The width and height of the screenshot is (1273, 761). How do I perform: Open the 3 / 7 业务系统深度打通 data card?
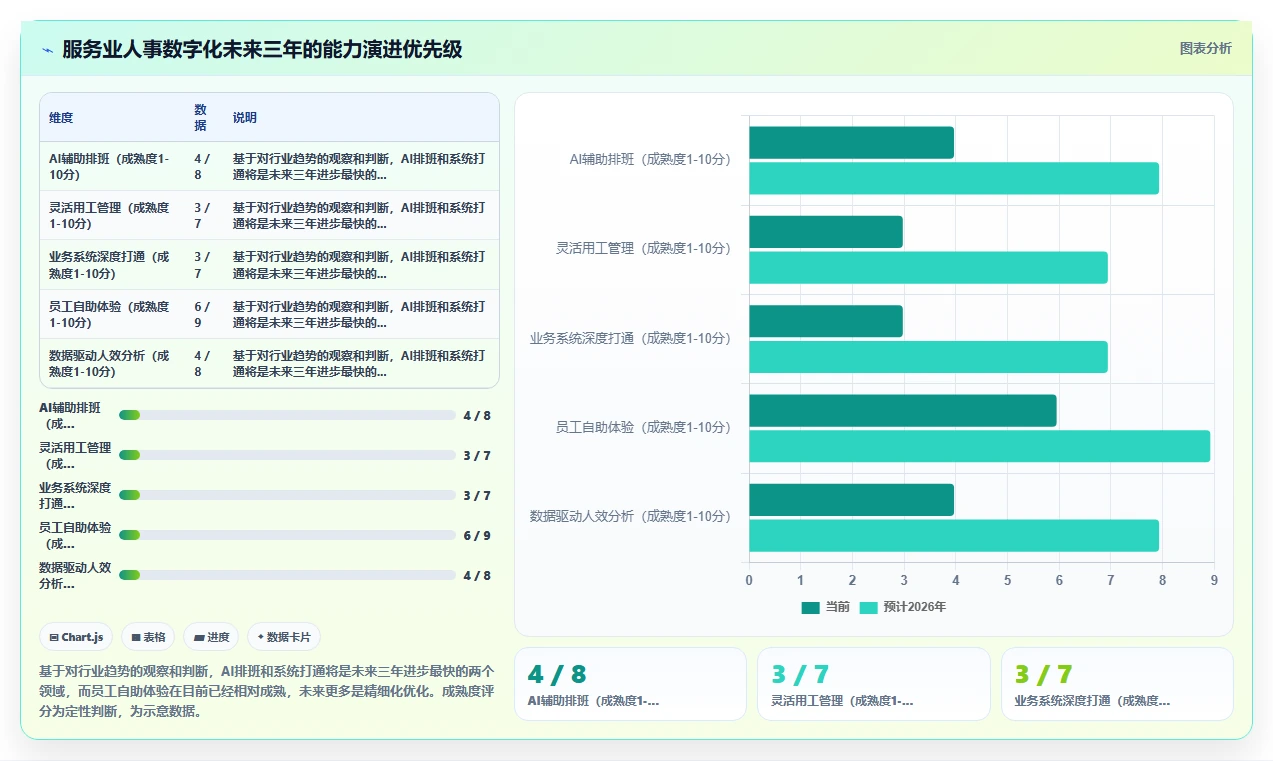coord(1117,684)
